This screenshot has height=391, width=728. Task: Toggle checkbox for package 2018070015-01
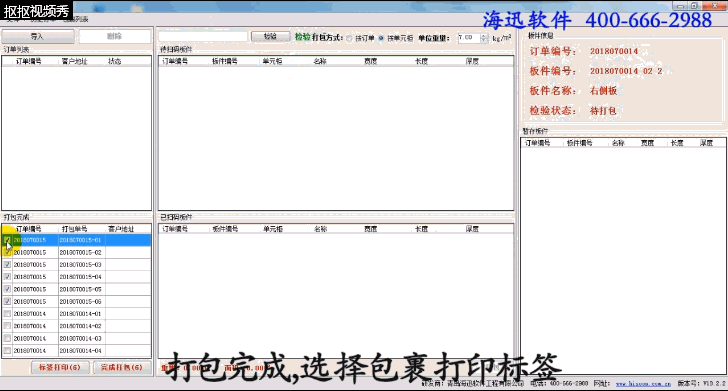click(x=7, y=240)
